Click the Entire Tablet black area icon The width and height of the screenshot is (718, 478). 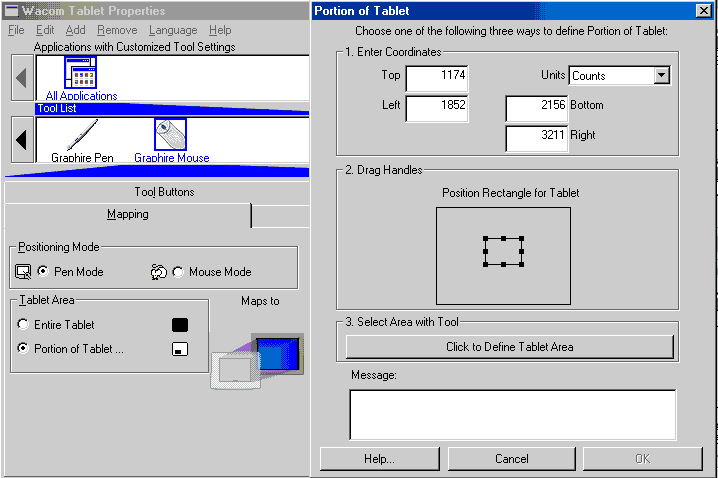pyautogui.click(x=180, y=325)
